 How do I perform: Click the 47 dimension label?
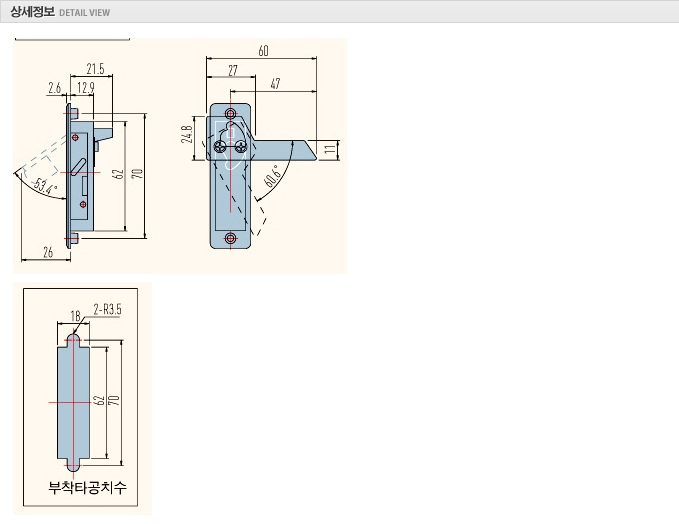[x=275, y=84]
